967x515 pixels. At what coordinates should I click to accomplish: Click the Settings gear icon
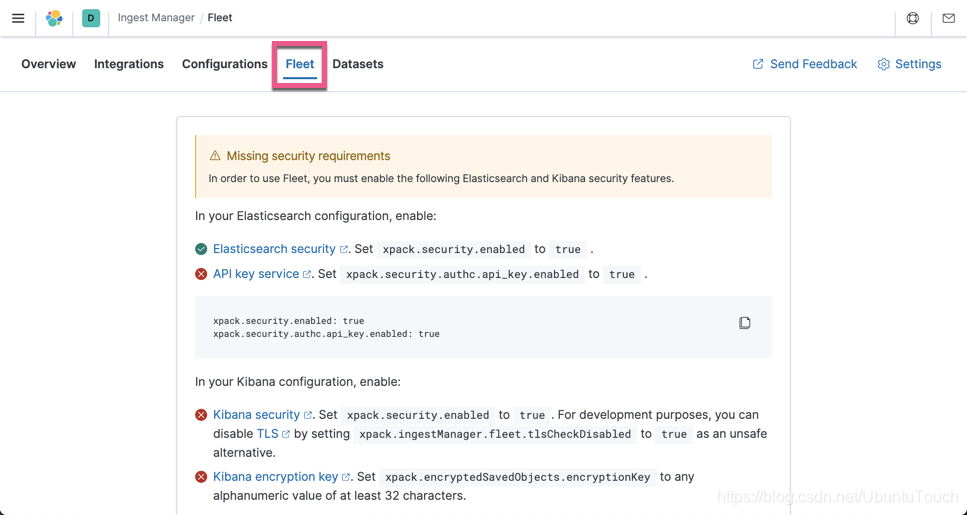pos(884,64)
